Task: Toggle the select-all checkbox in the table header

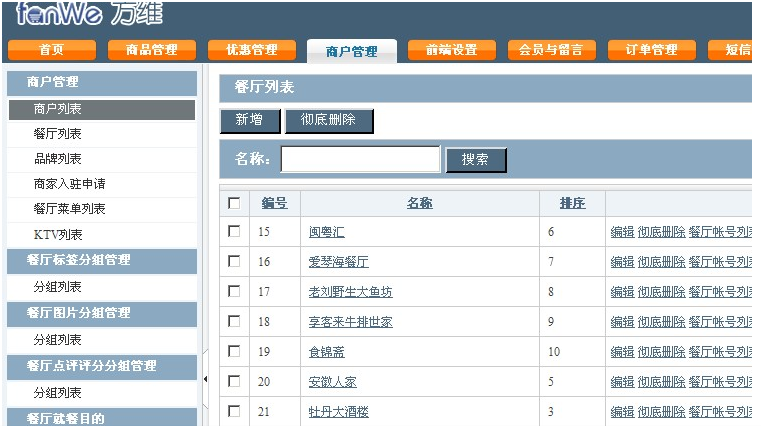Action: [234, 203]
